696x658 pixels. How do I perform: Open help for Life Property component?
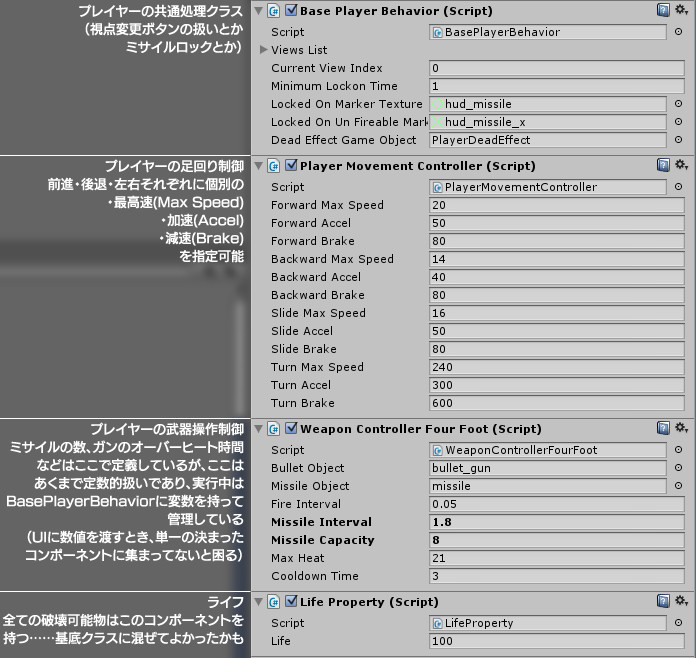(663, 601)
